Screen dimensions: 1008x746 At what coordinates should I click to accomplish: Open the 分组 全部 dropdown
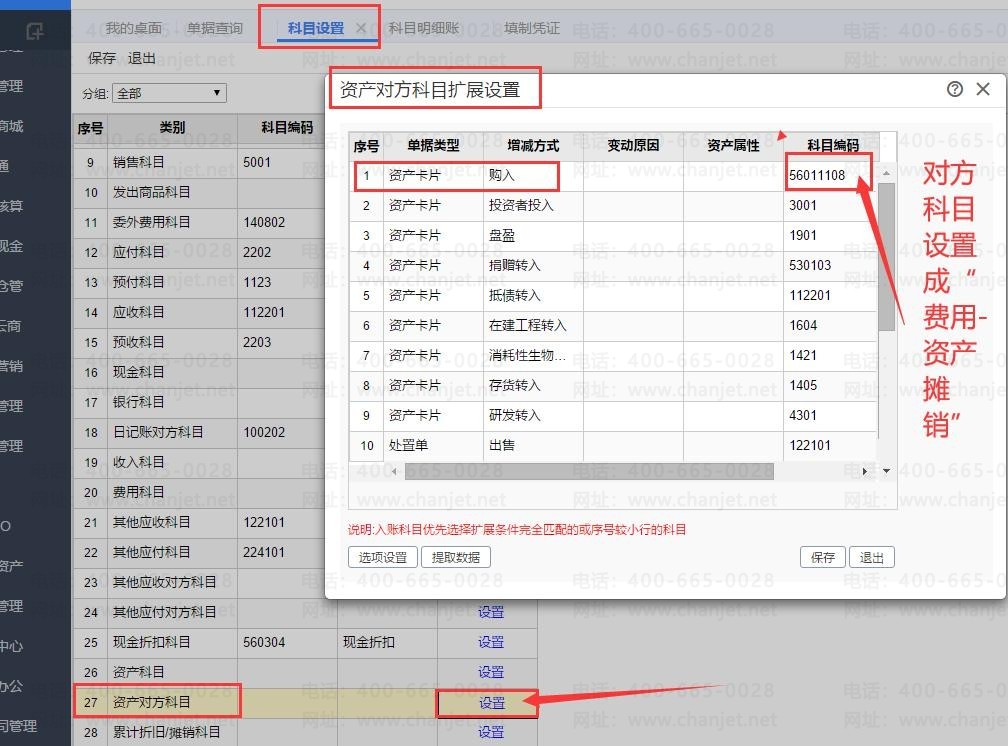[170, 93]
